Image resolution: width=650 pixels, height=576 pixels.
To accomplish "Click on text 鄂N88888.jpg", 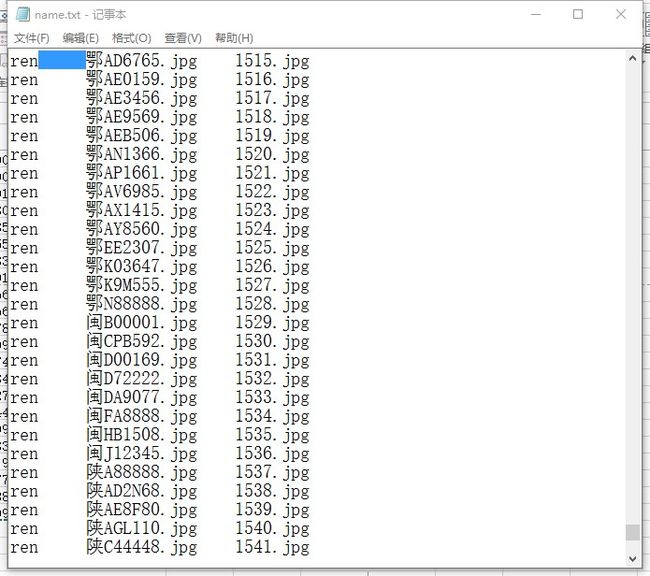I will point(142,304).
